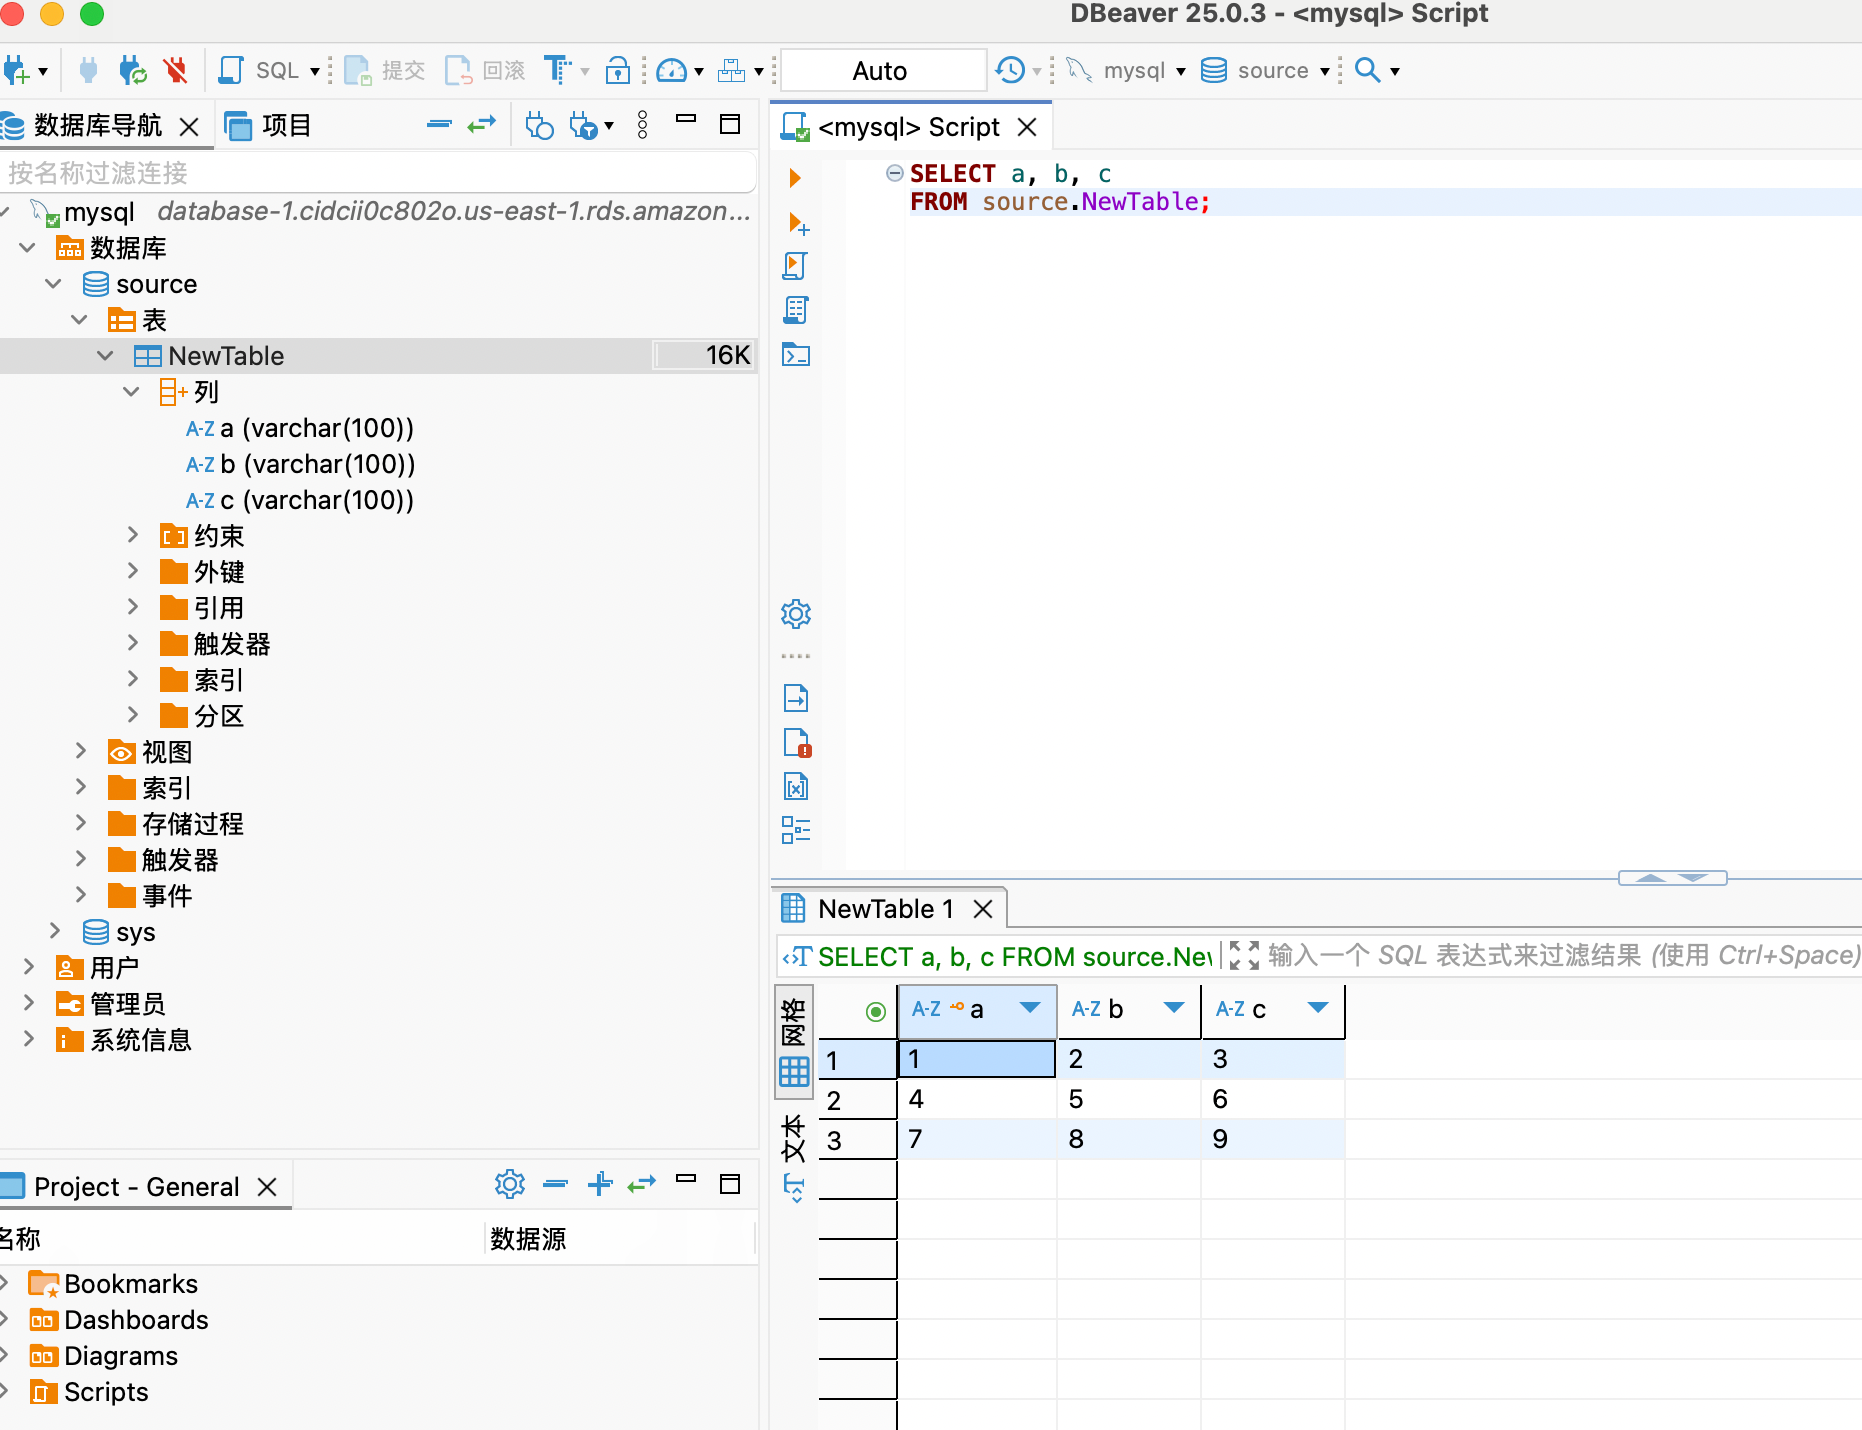Select column a (varchar(100))
The width and height of the screenshot is (1862, 1430).
[x=300, y=428]
